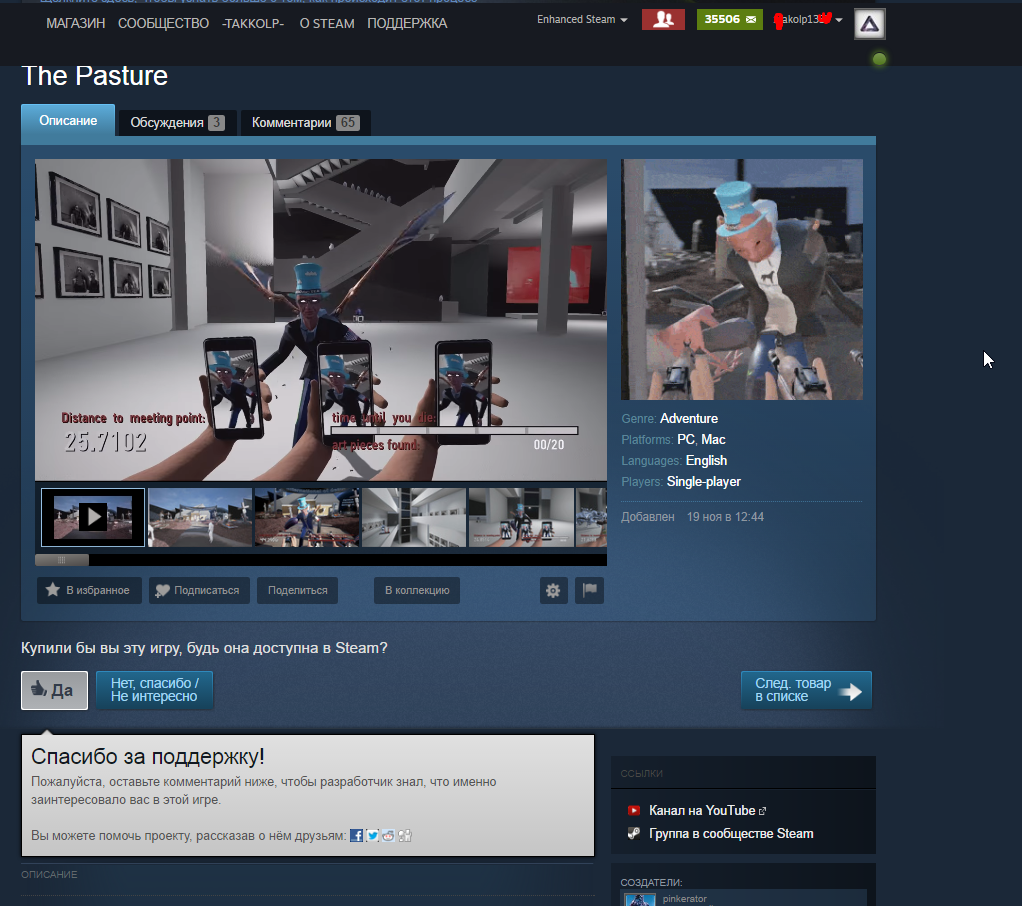Open the СООБЩЕСТВО menu
The height and width of the screenshot is (906, 1022).
164,23
